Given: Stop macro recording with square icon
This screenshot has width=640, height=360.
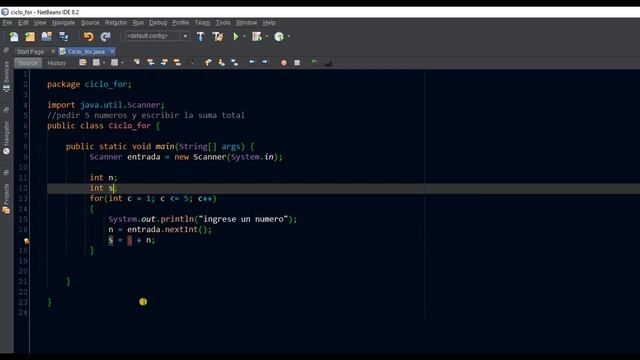Looking at the screenshot, I should [x=297, y=63].
